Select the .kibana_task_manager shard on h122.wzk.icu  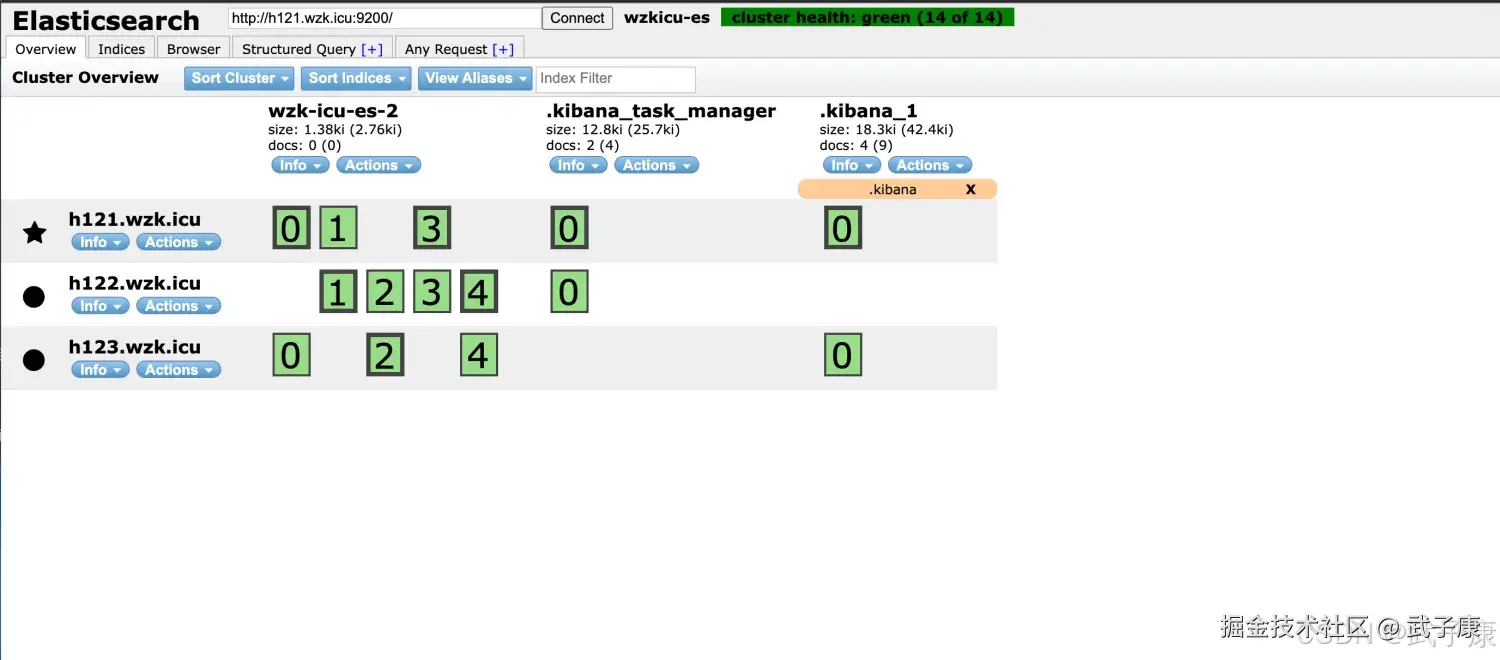569,291
